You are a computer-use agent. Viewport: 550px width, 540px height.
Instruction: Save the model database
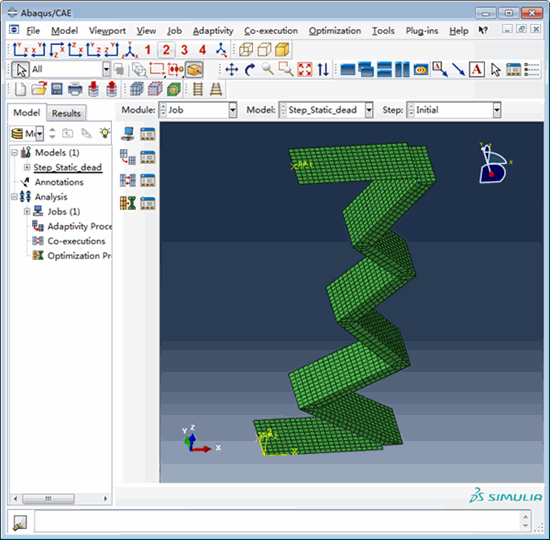[57, 89]
